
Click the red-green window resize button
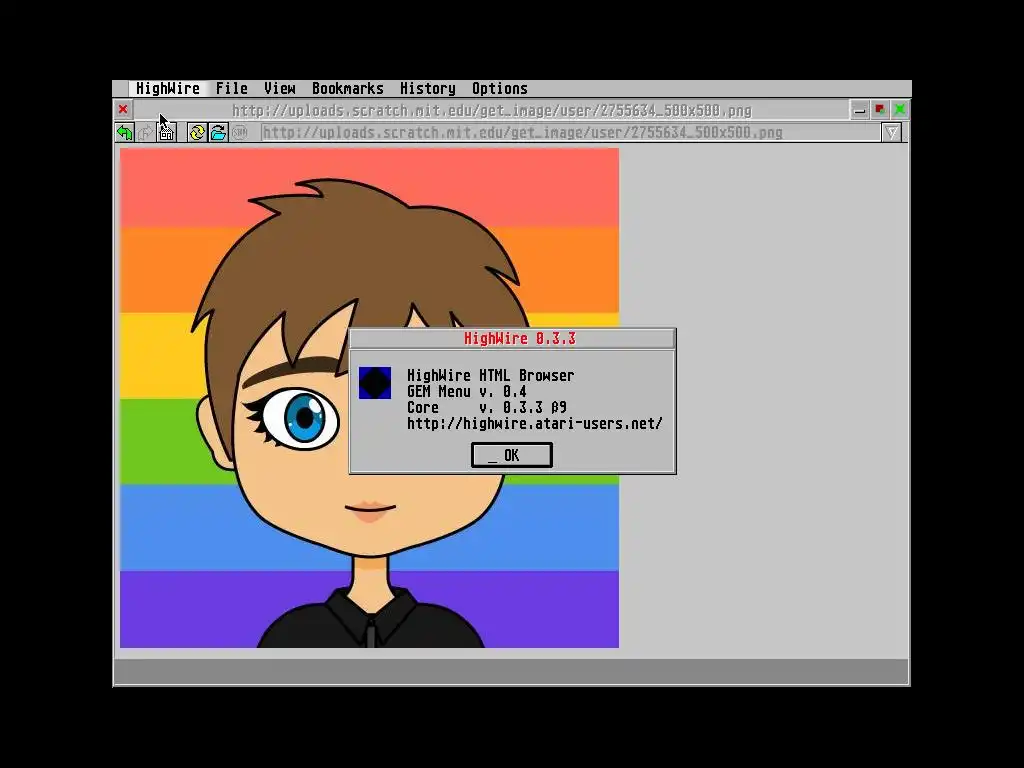point(880,110)
